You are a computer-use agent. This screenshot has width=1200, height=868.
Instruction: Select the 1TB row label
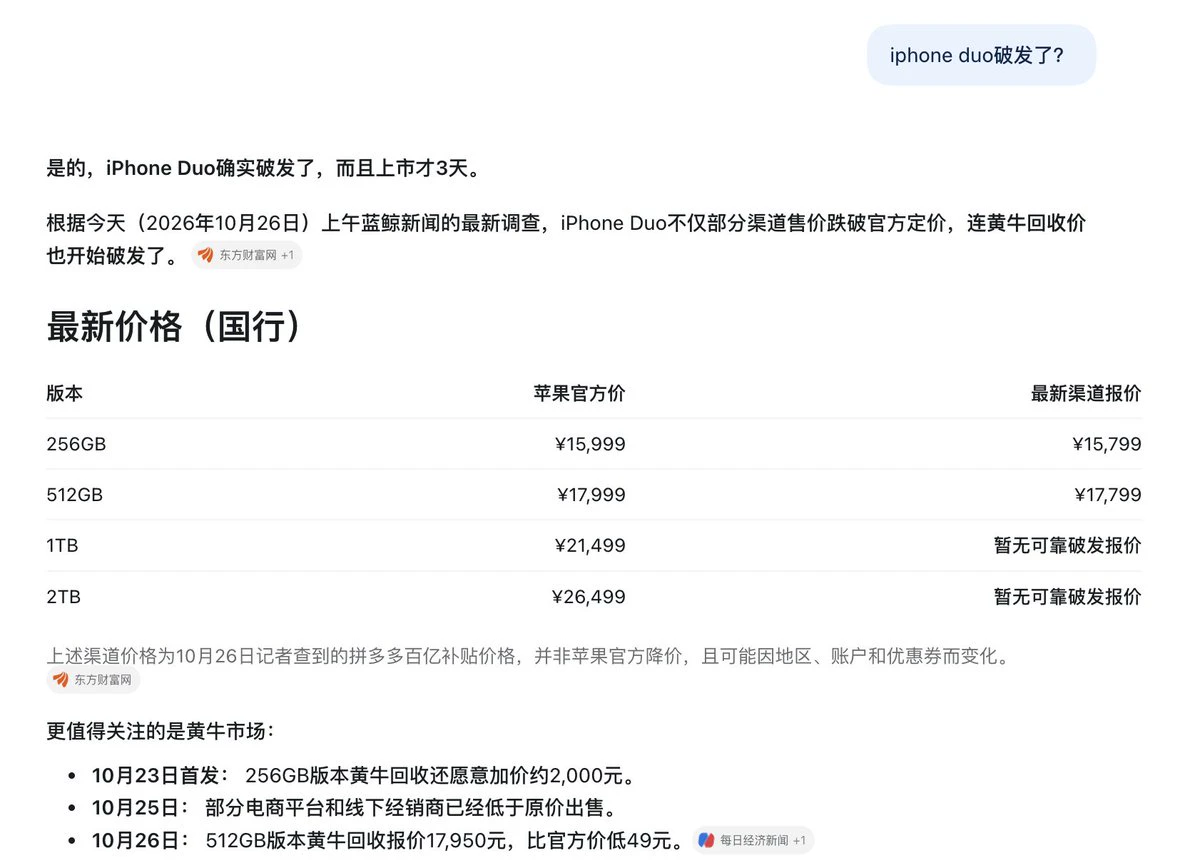[x=62, y=546]
